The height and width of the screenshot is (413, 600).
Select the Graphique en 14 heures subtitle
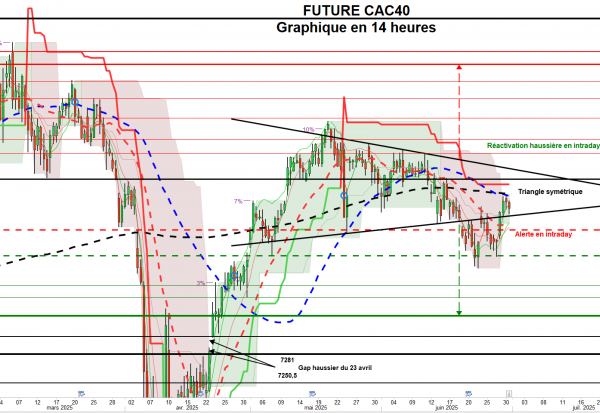(x=356, y=28)
